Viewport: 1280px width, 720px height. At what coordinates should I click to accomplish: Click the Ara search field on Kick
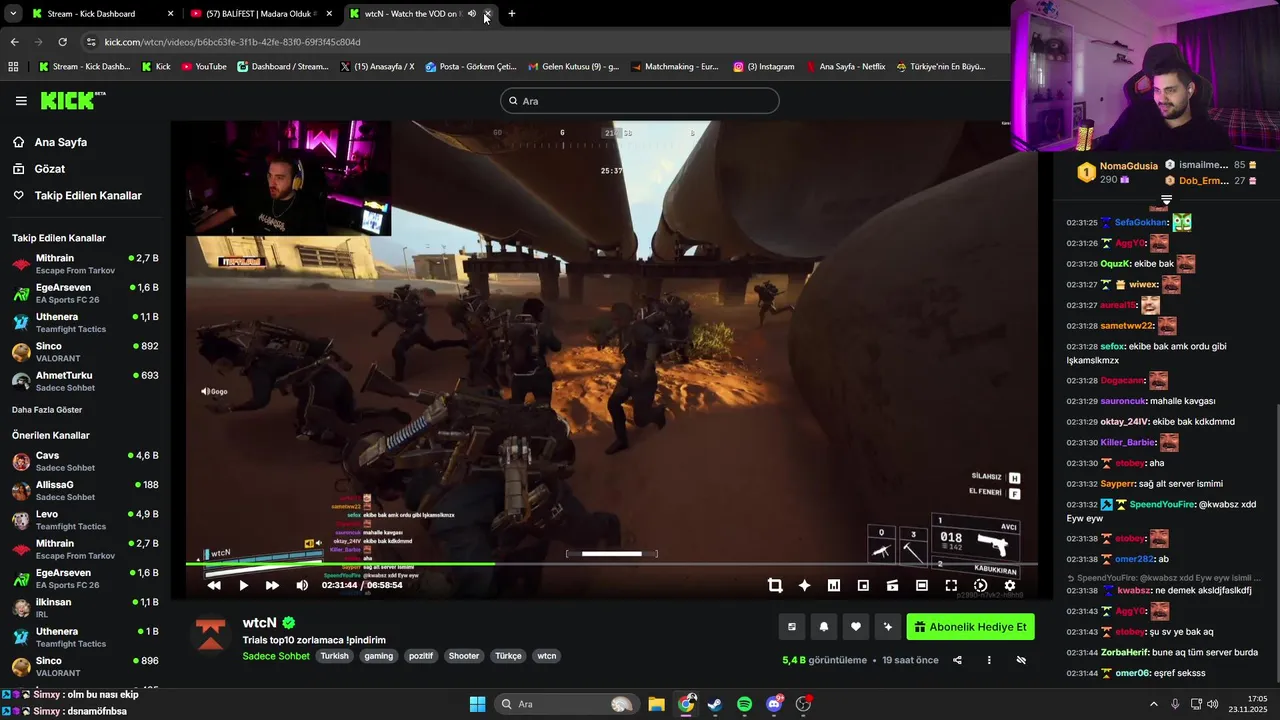640,101
